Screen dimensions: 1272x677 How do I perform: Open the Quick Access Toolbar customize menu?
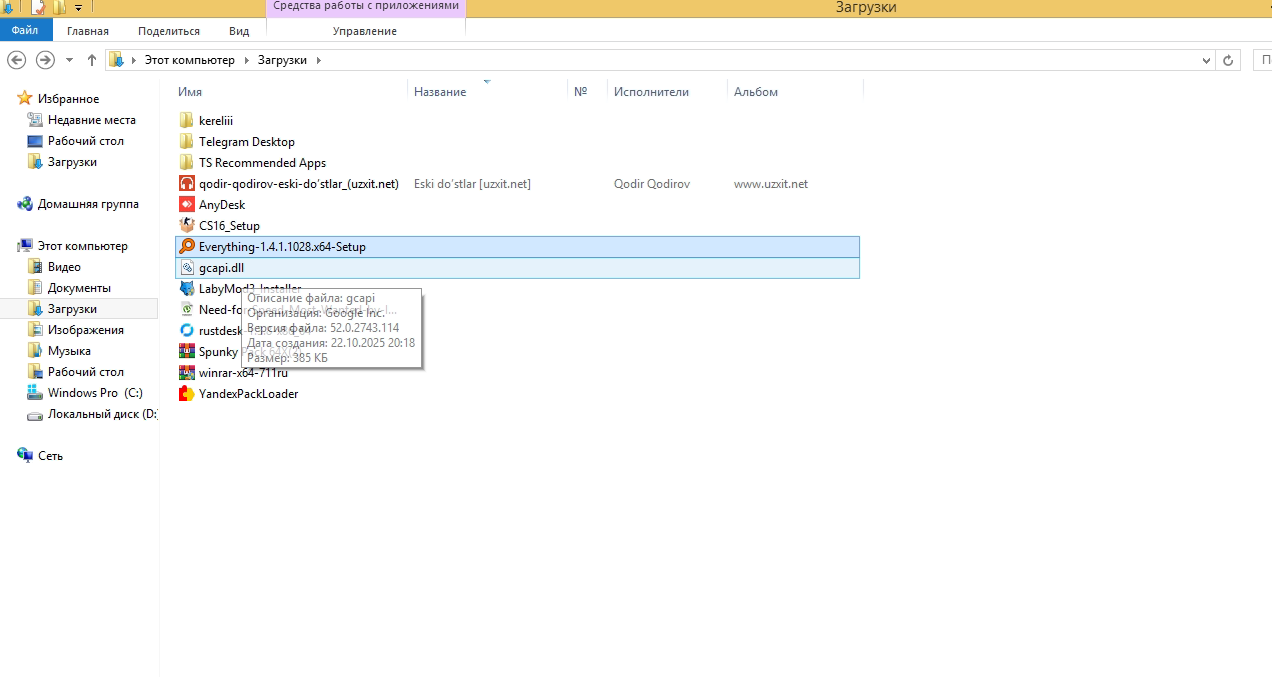pos(78,7)
